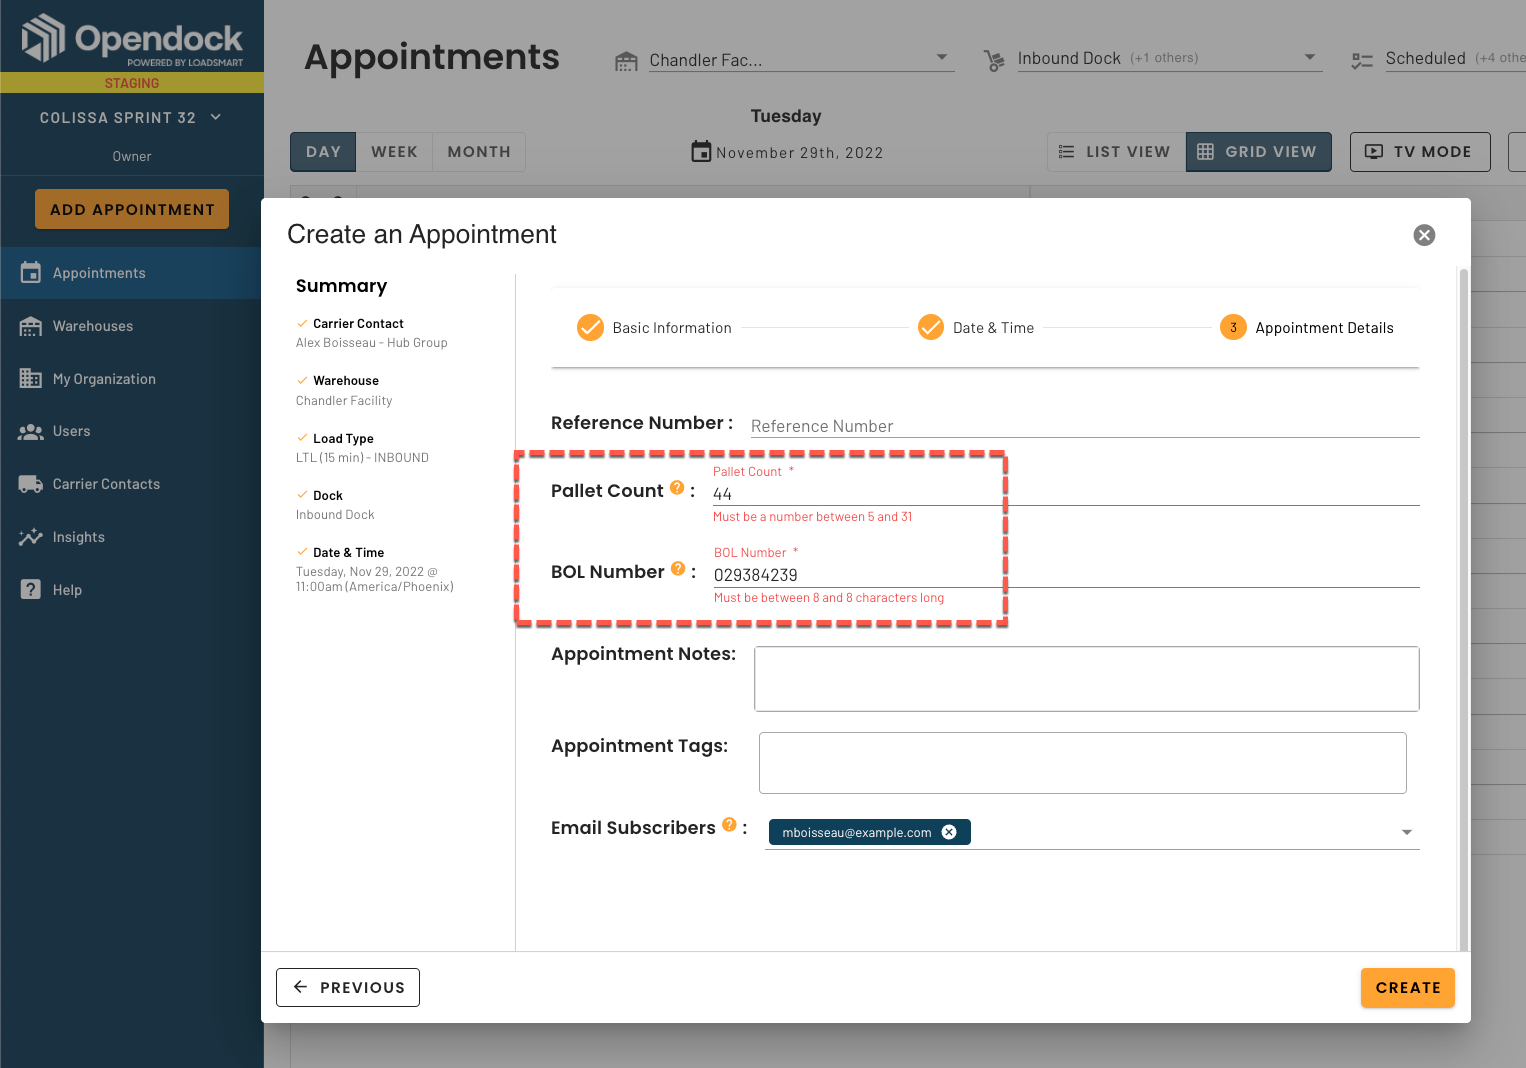Viewport: 1526px width, 1068px height.
Task: Click the Carrier Contact summary entry
Action: tap(372, 333)
